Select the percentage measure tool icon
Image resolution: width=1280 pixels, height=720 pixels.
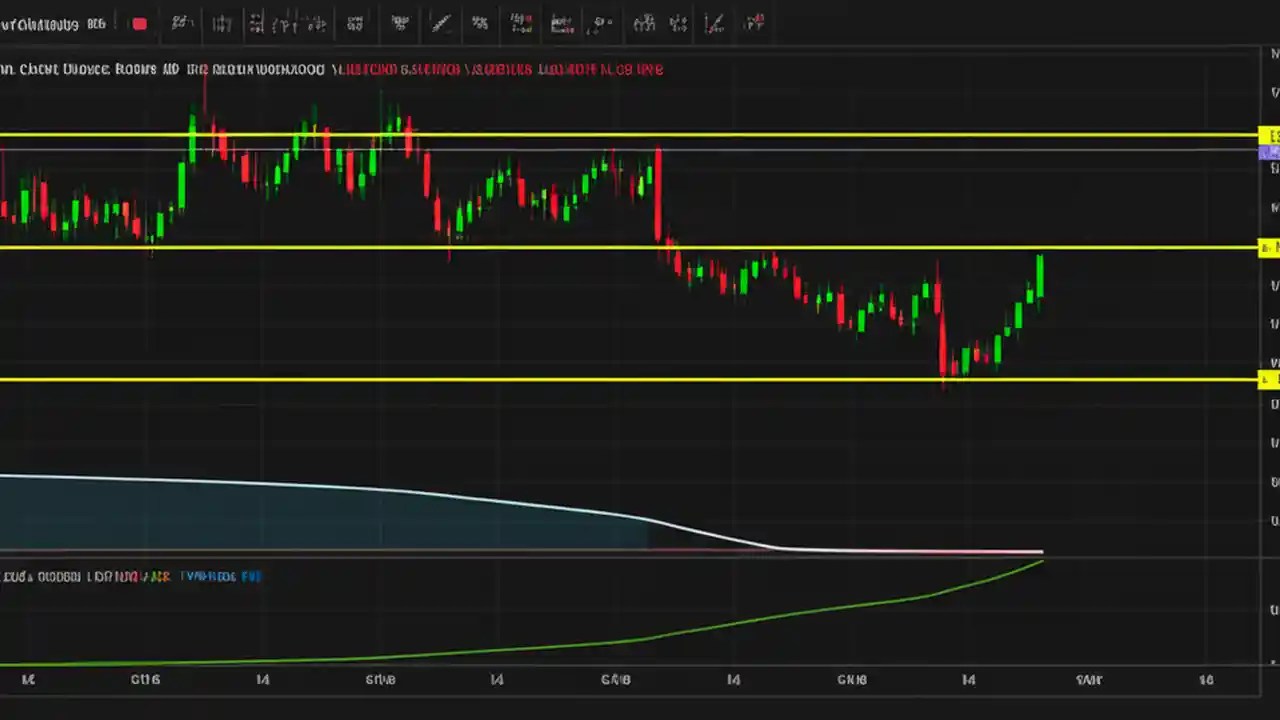[x=480, y=24]
